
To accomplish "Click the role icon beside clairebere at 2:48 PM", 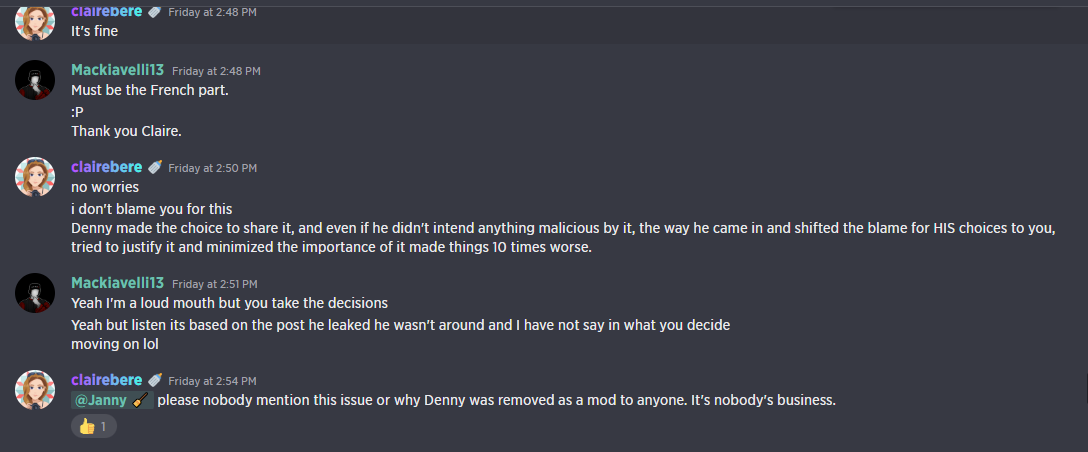I will (x=154, y=11).
